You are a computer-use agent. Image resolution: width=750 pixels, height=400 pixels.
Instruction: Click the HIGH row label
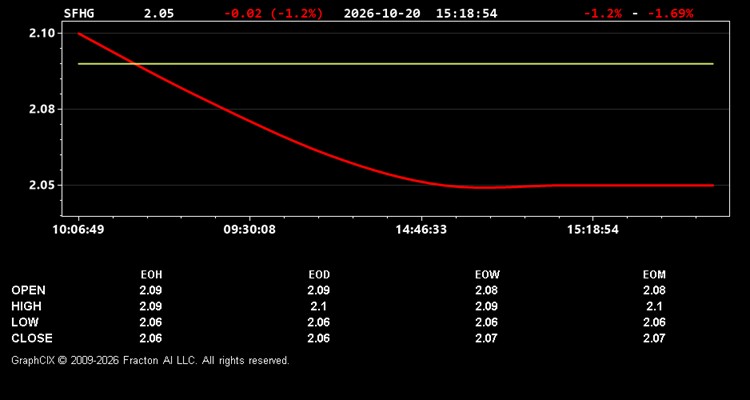click(26, 306)
